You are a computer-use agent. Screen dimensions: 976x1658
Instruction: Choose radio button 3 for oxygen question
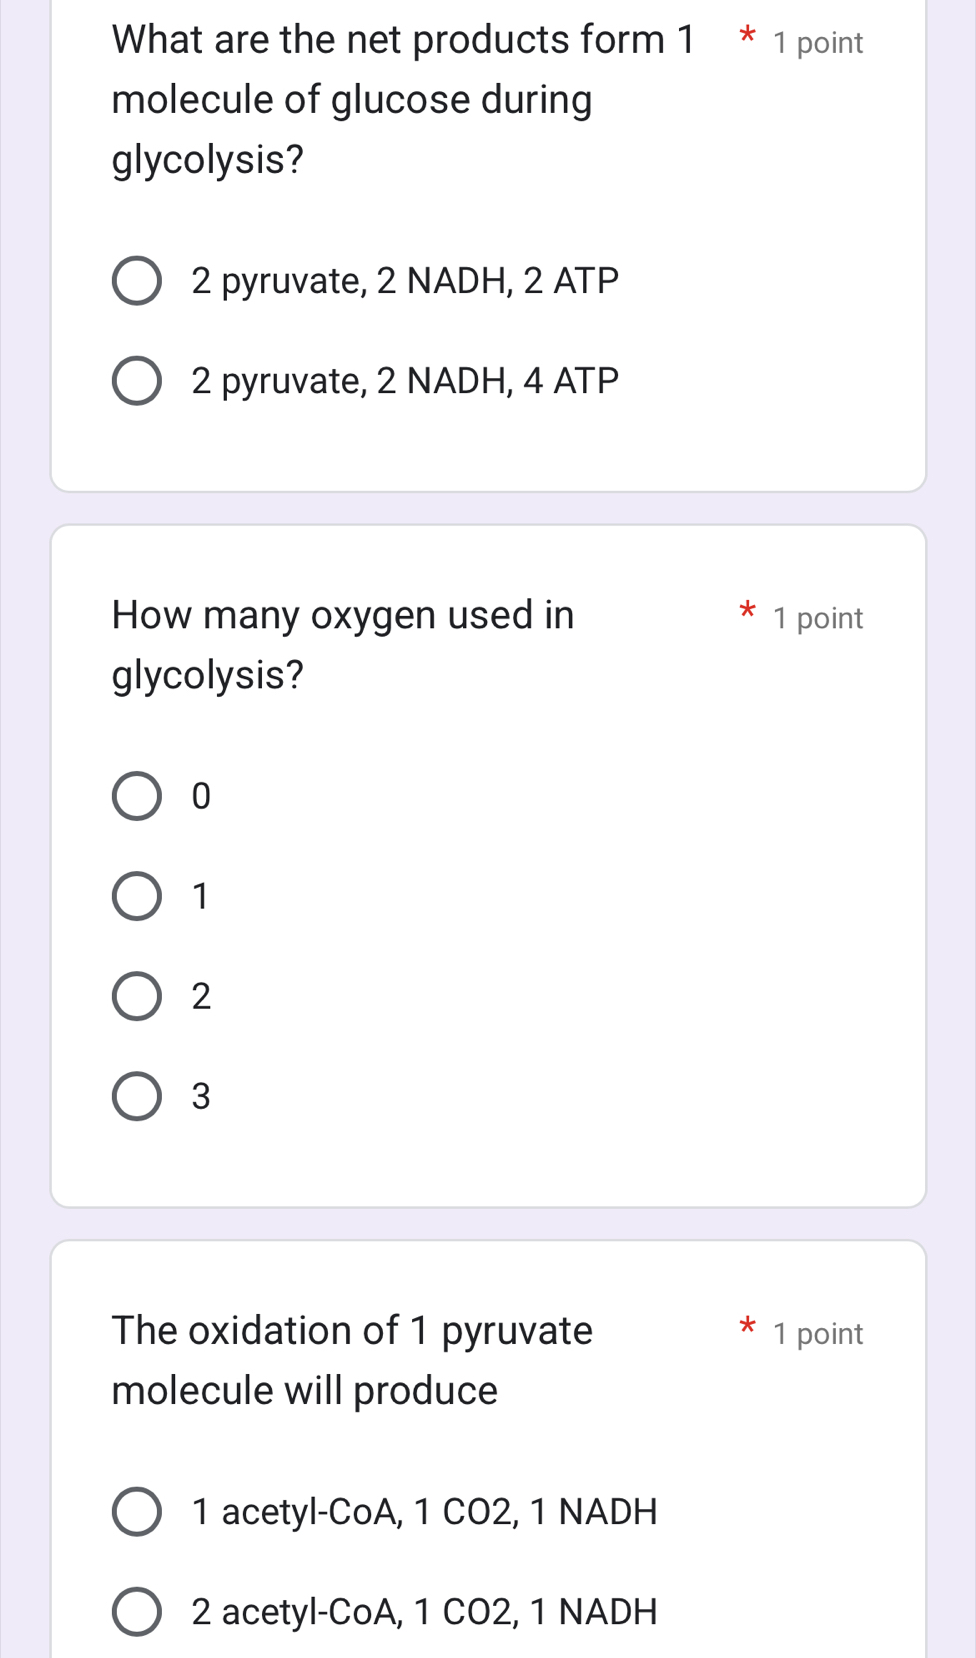pos(136,1097)
